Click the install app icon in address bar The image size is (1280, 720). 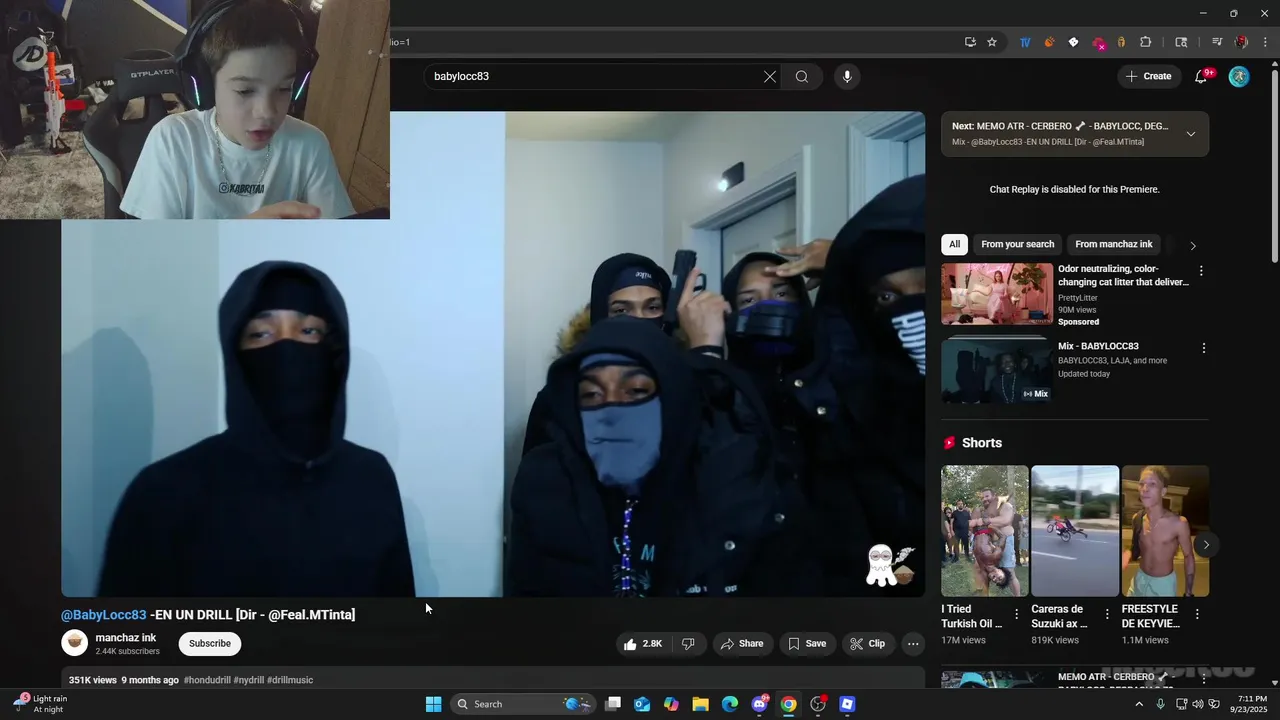coord(970,42)
